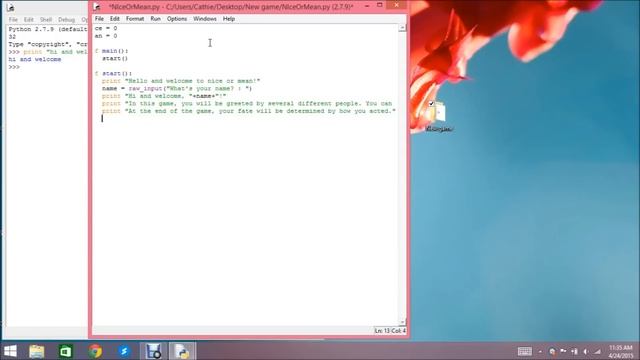This screenshot has width=640, height=360.
Task: Open the Edit menu in NiceOrMean.py editor
Action: (115, 19)
